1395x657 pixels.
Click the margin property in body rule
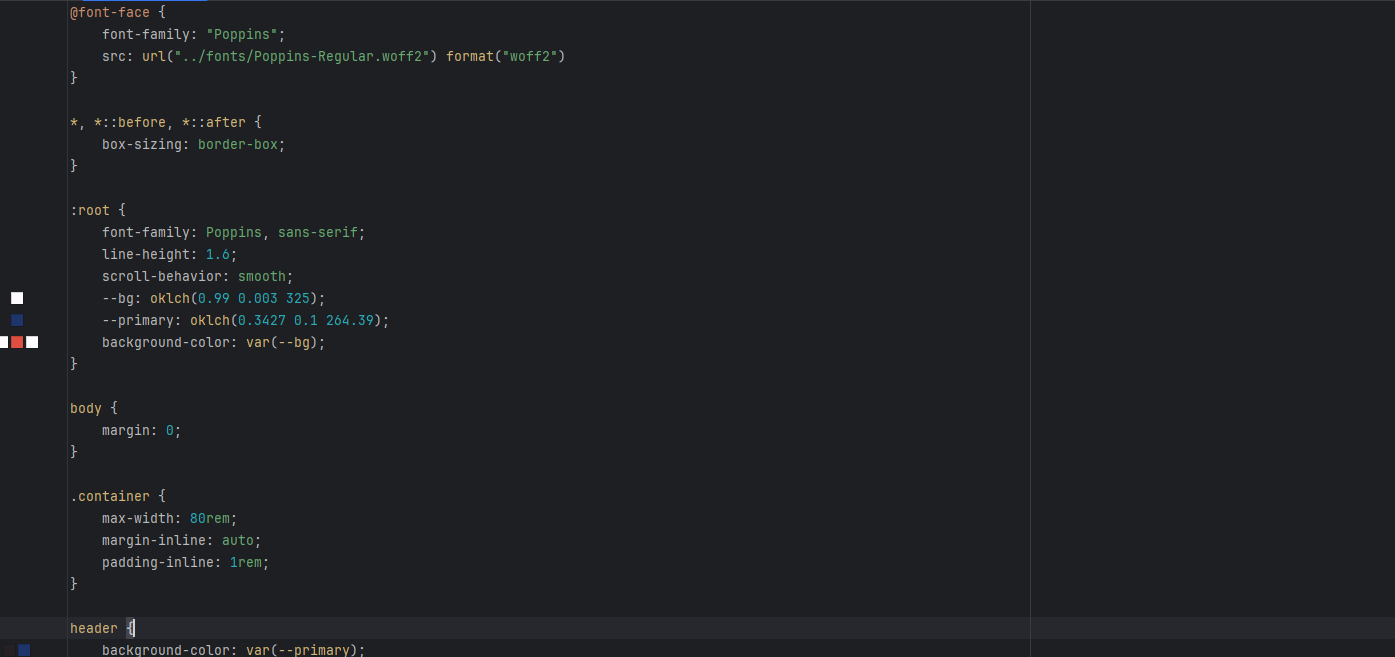[x=126, y=430]
